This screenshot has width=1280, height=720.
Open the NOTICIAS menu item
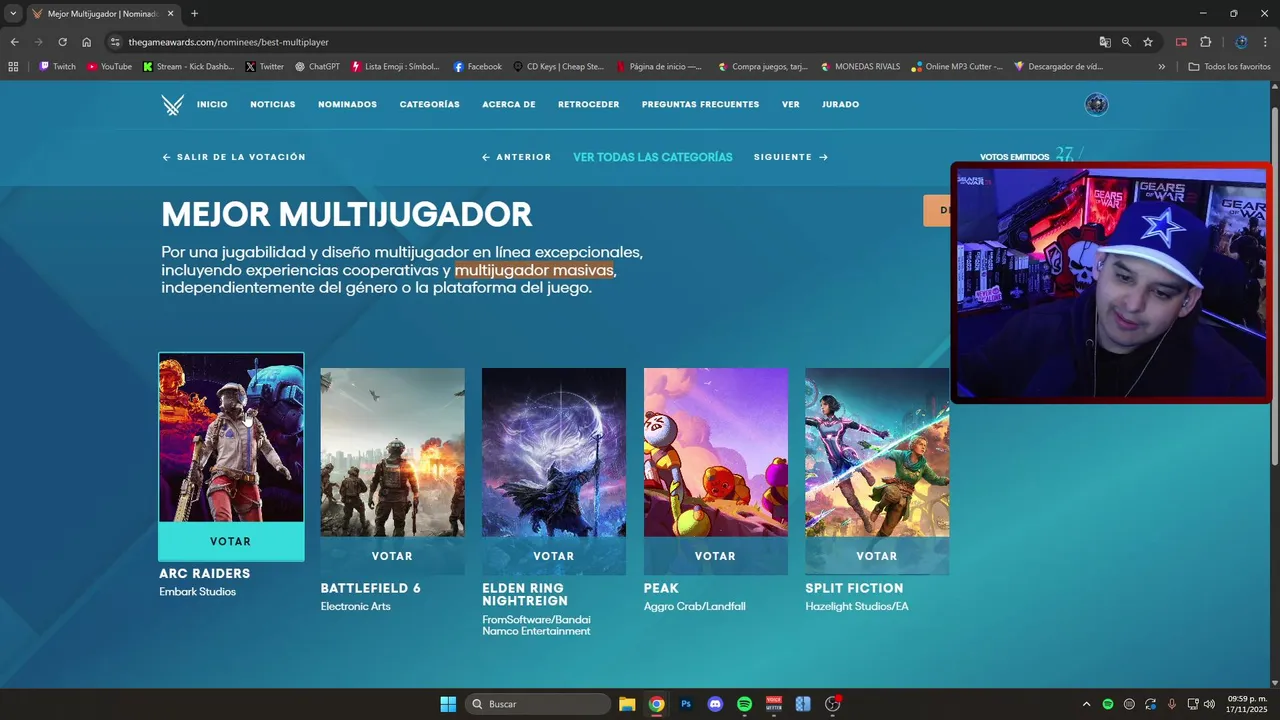tap(273, 105)
